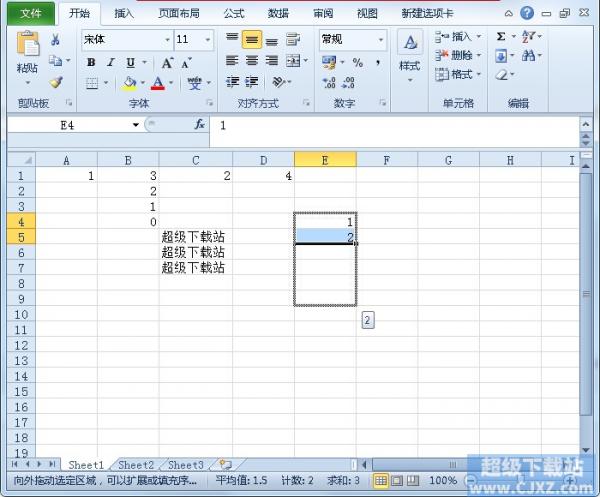This screenshot has height=497, width=600.
Task: Click the AutoSum sigma icon
Action: (x=501, y=36)
